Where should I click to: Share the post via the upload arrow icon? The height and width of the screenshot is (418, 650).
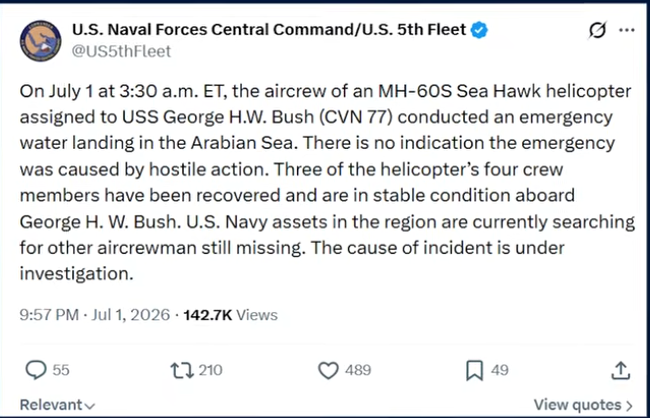pos(621,370)
